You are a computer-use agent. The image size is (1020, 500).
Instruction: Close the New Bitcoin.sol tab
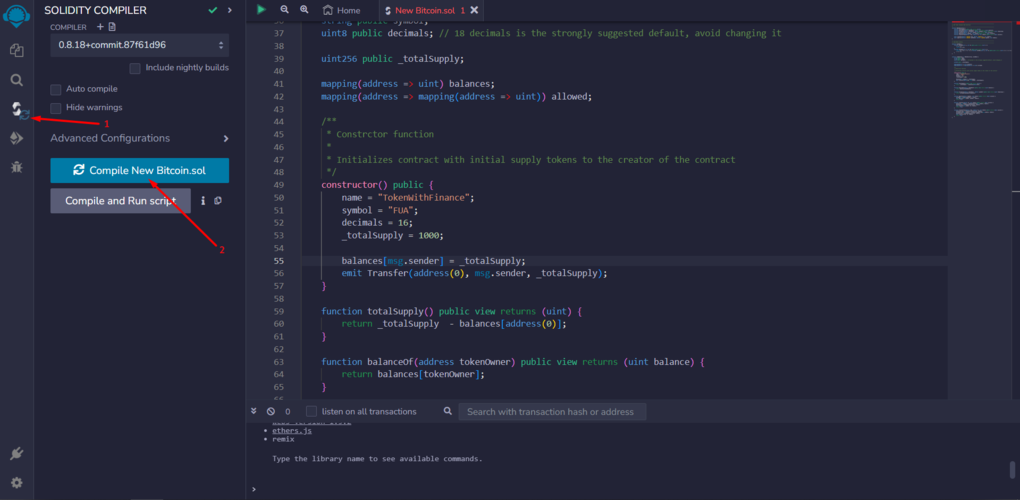click(x=474, y=10)
